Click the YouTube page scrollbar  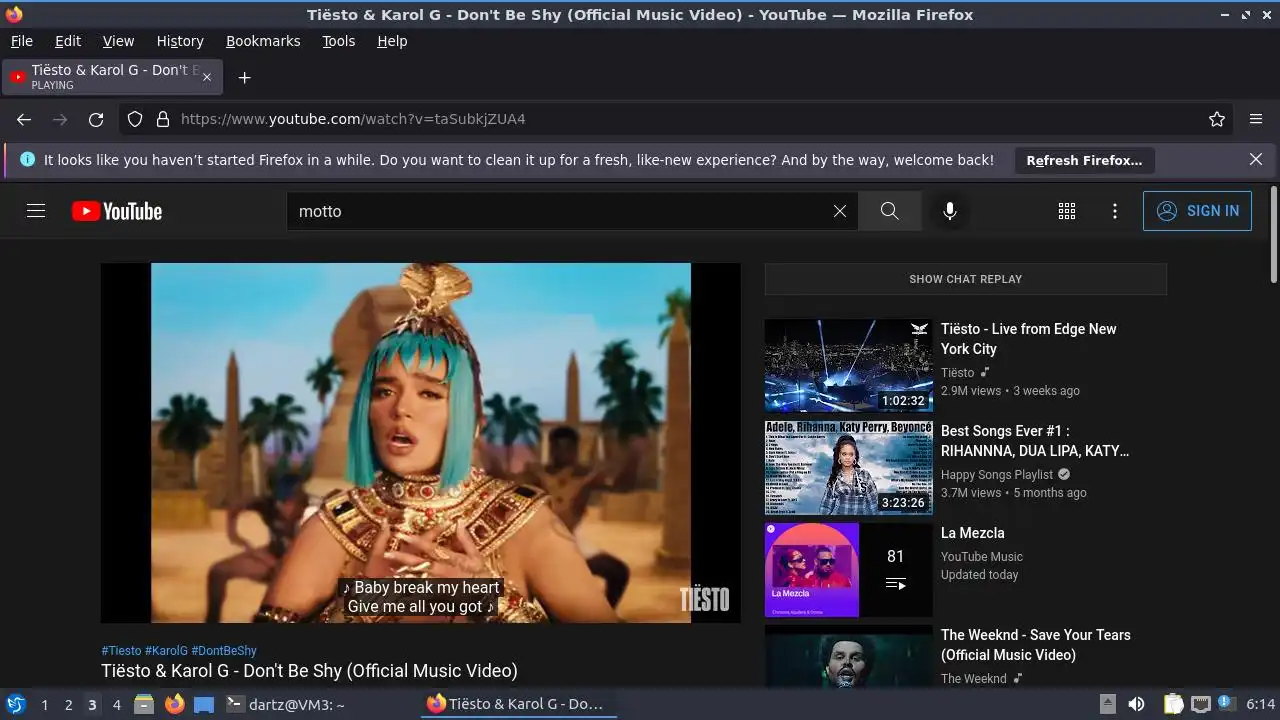pyautogui.click(x=1273, y=234)
